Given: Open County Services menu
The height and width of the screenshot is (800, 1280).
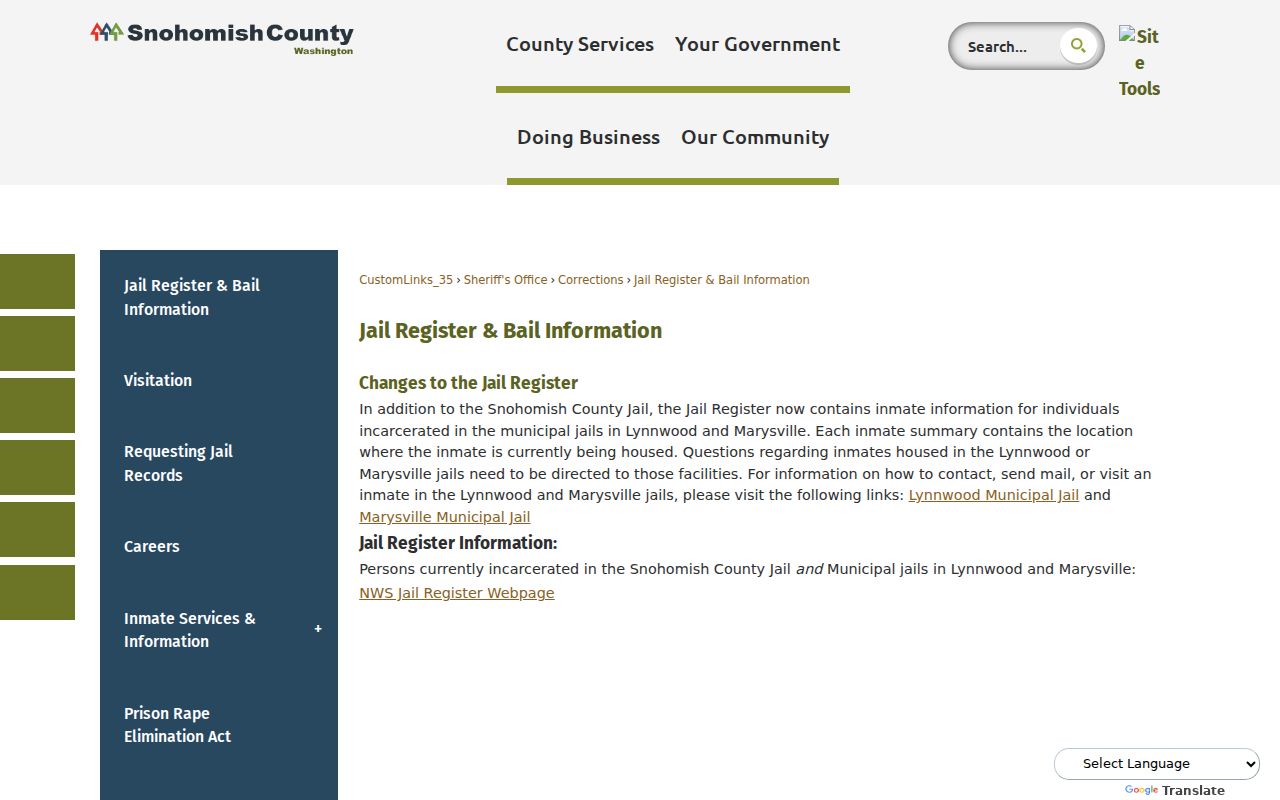Looking at the screenshot, I should click(580, 45).
